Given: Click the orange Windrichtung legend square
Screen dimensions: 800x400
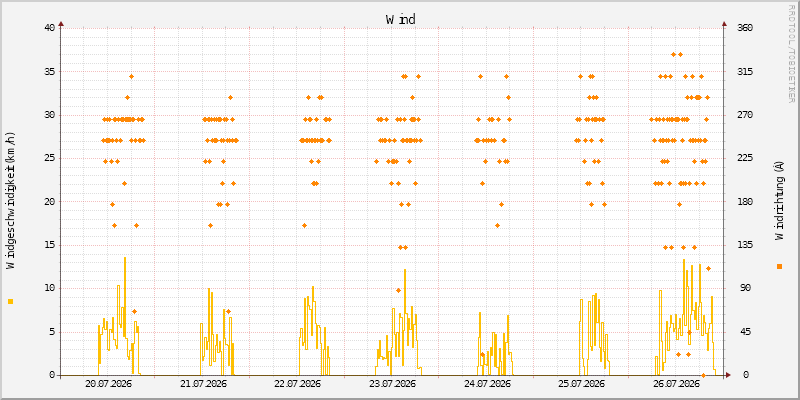Looking at the screenshot, I should point(779,266).
